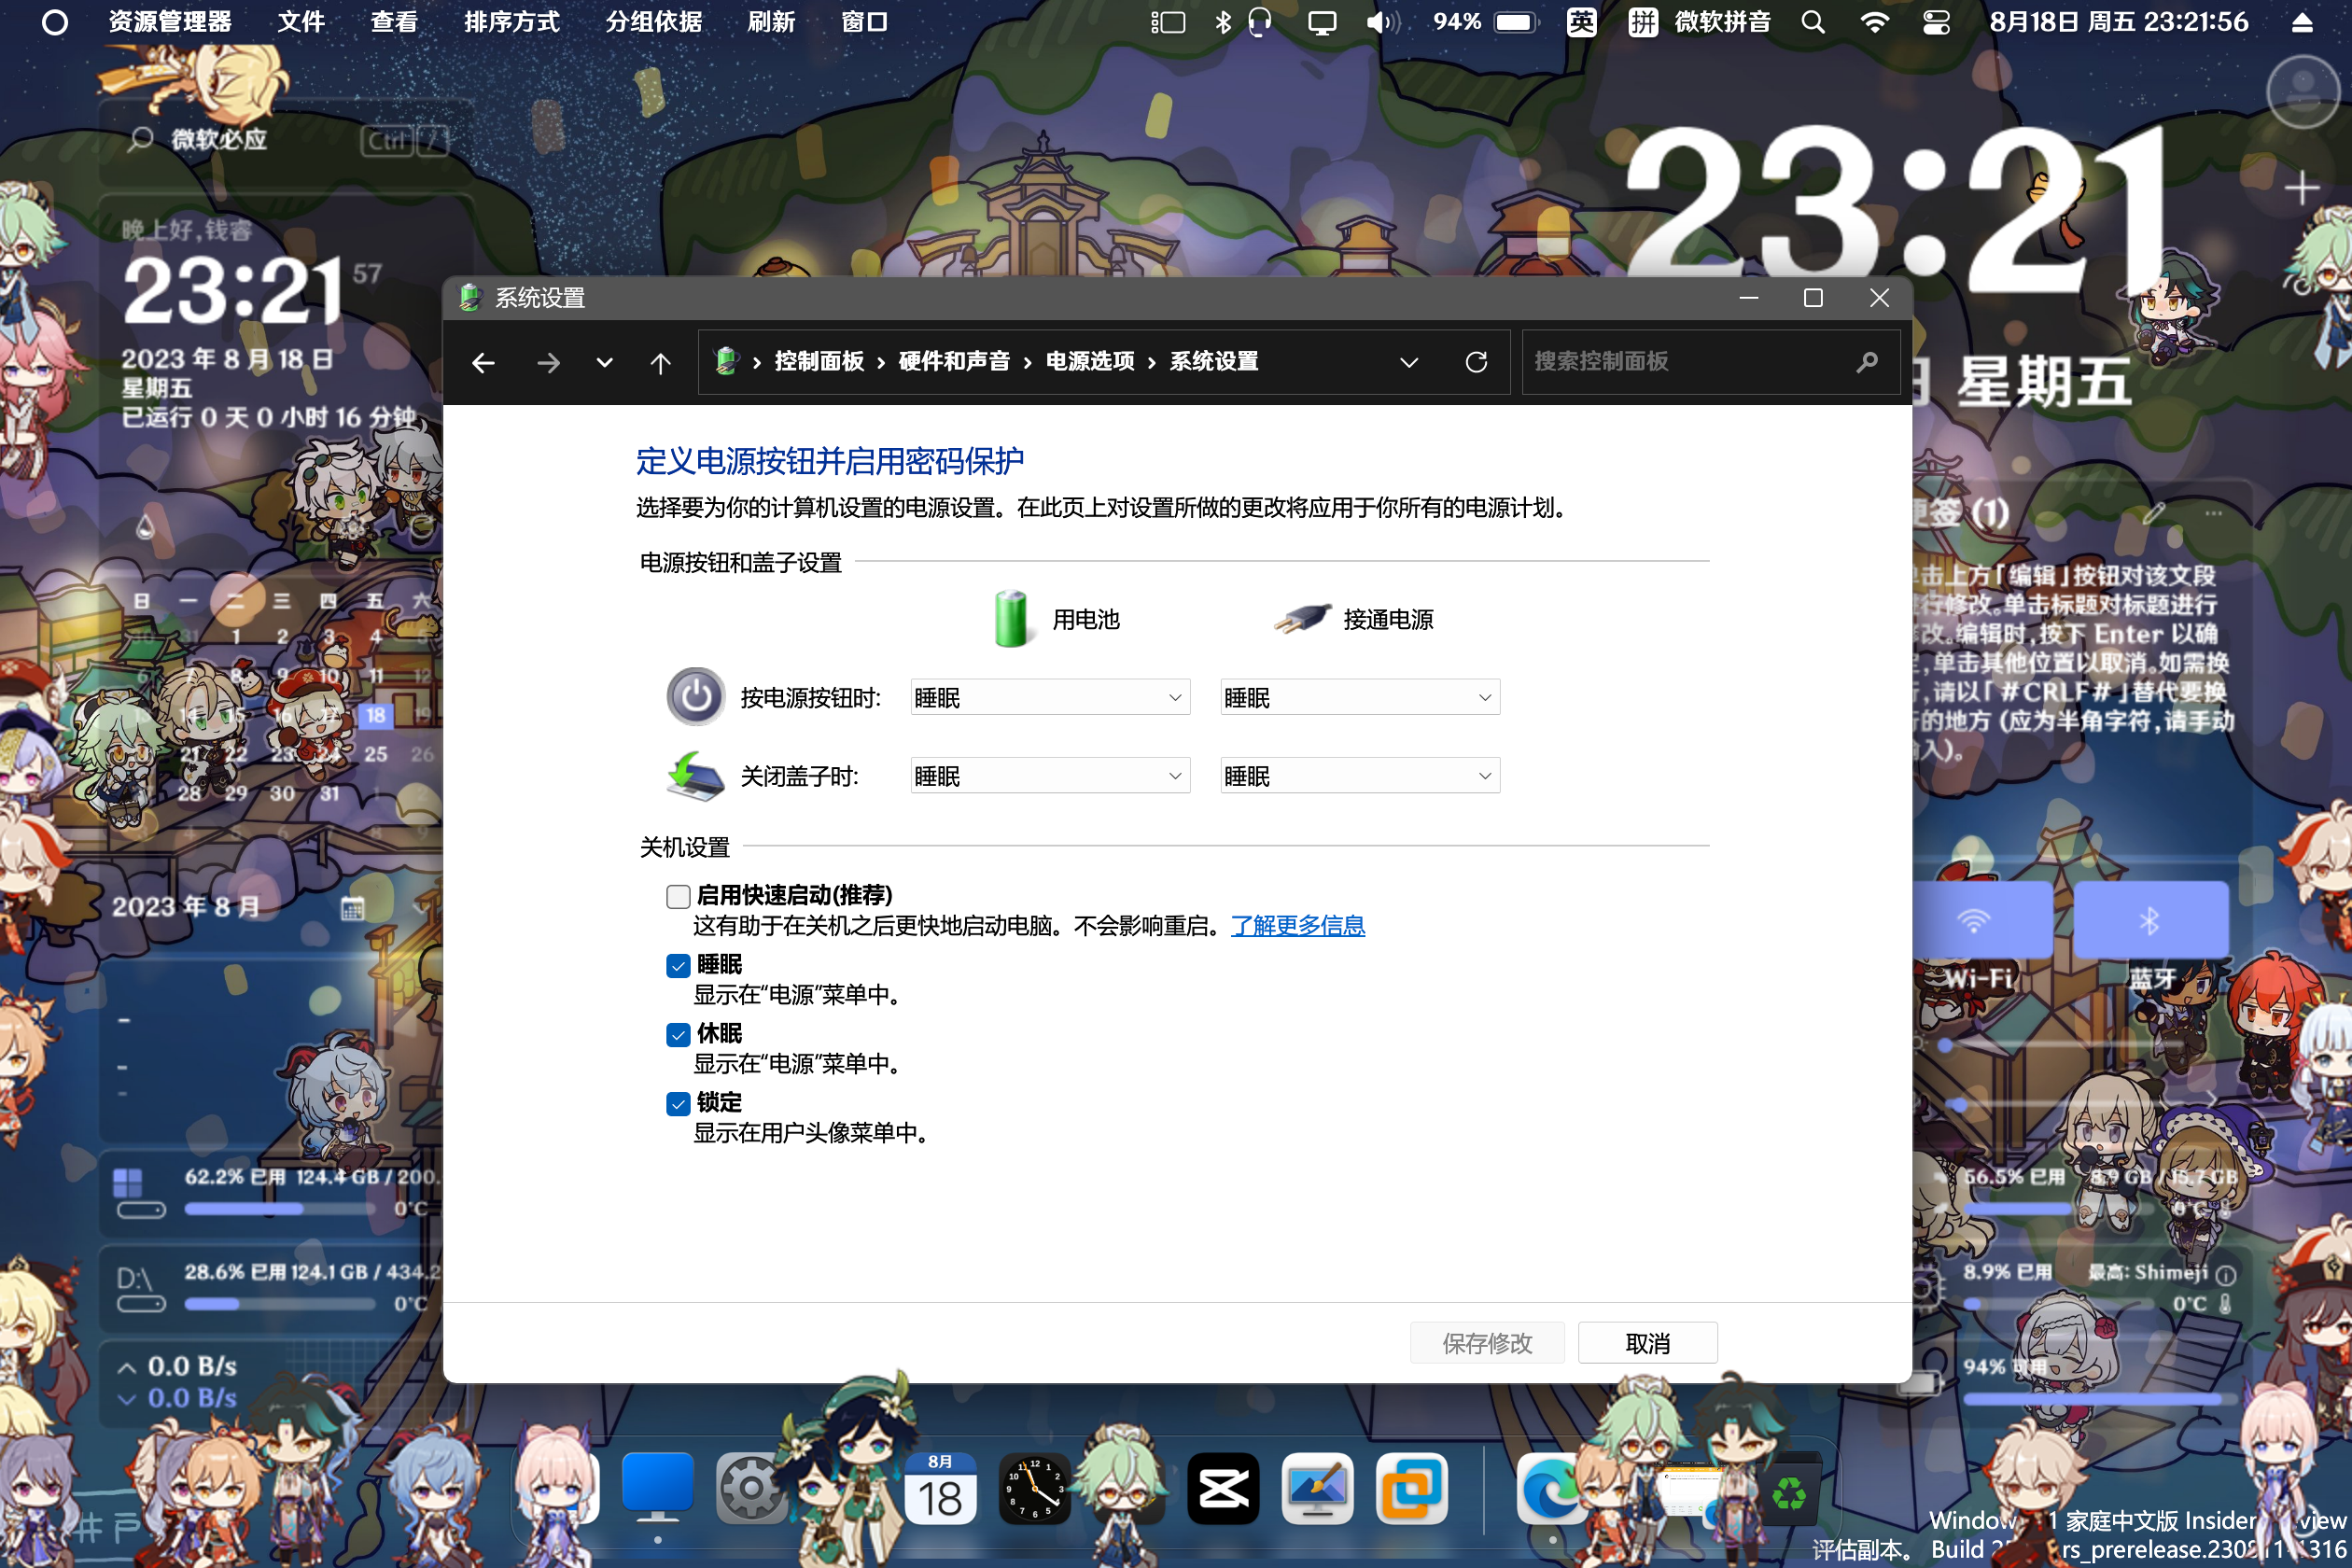Go up one level with the up arrow
Viewport: 2352px width, 1568px height.
pos(660,362)
